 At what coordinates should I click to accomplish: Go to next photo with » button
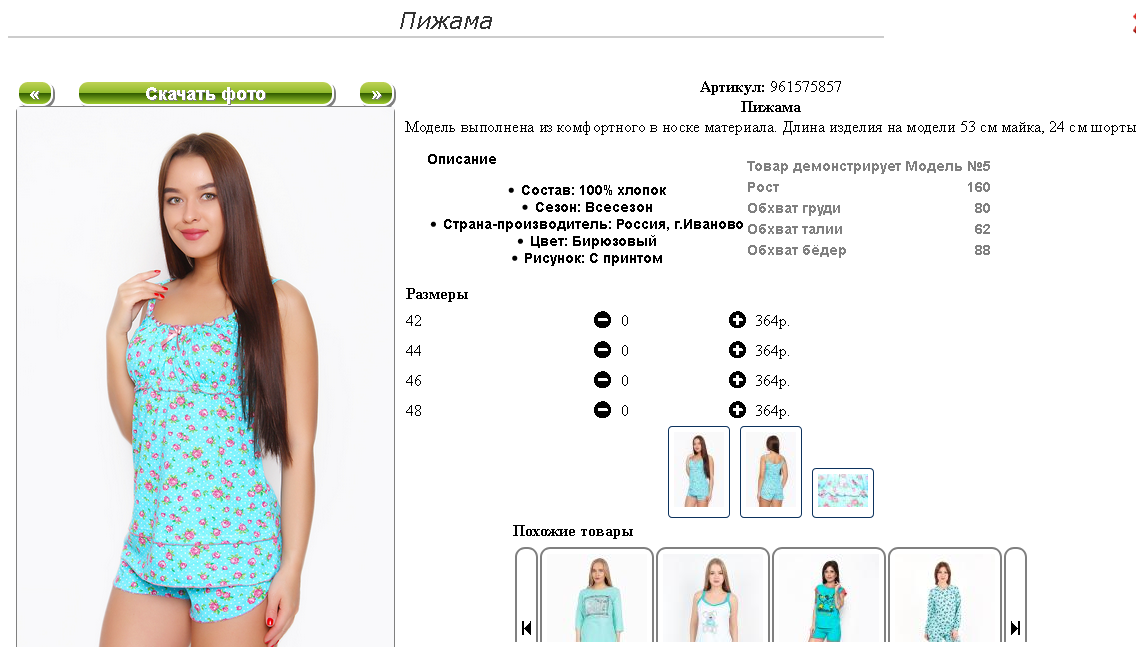click(x=376, y=93)
